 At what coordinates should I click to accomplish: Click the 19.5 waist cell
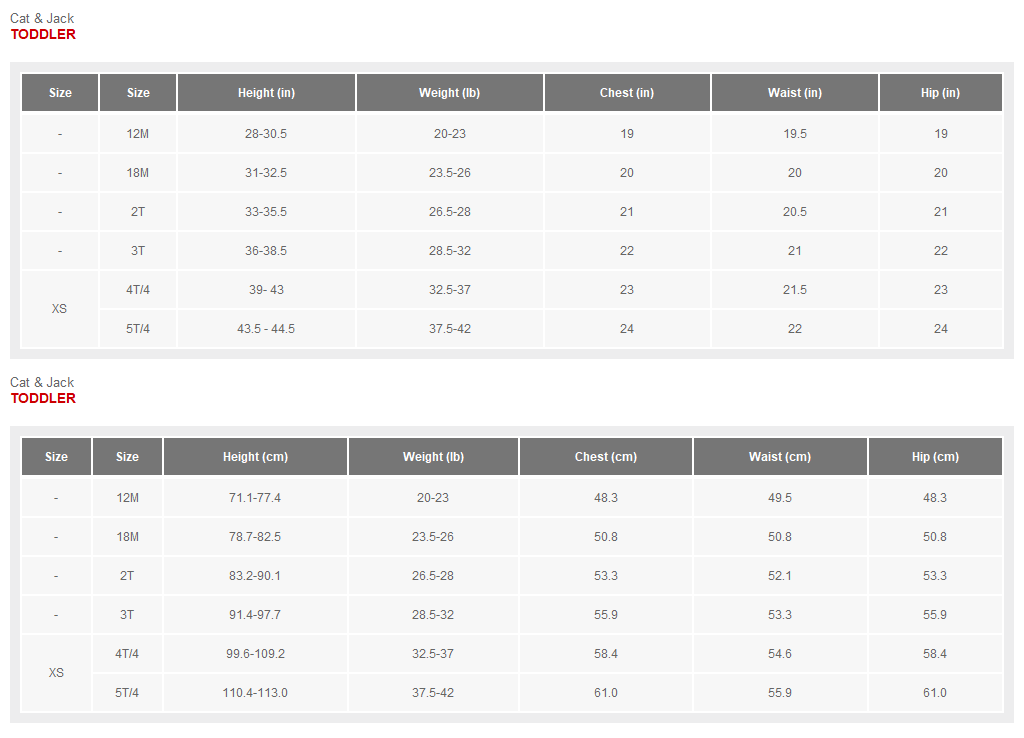[794, 134]
